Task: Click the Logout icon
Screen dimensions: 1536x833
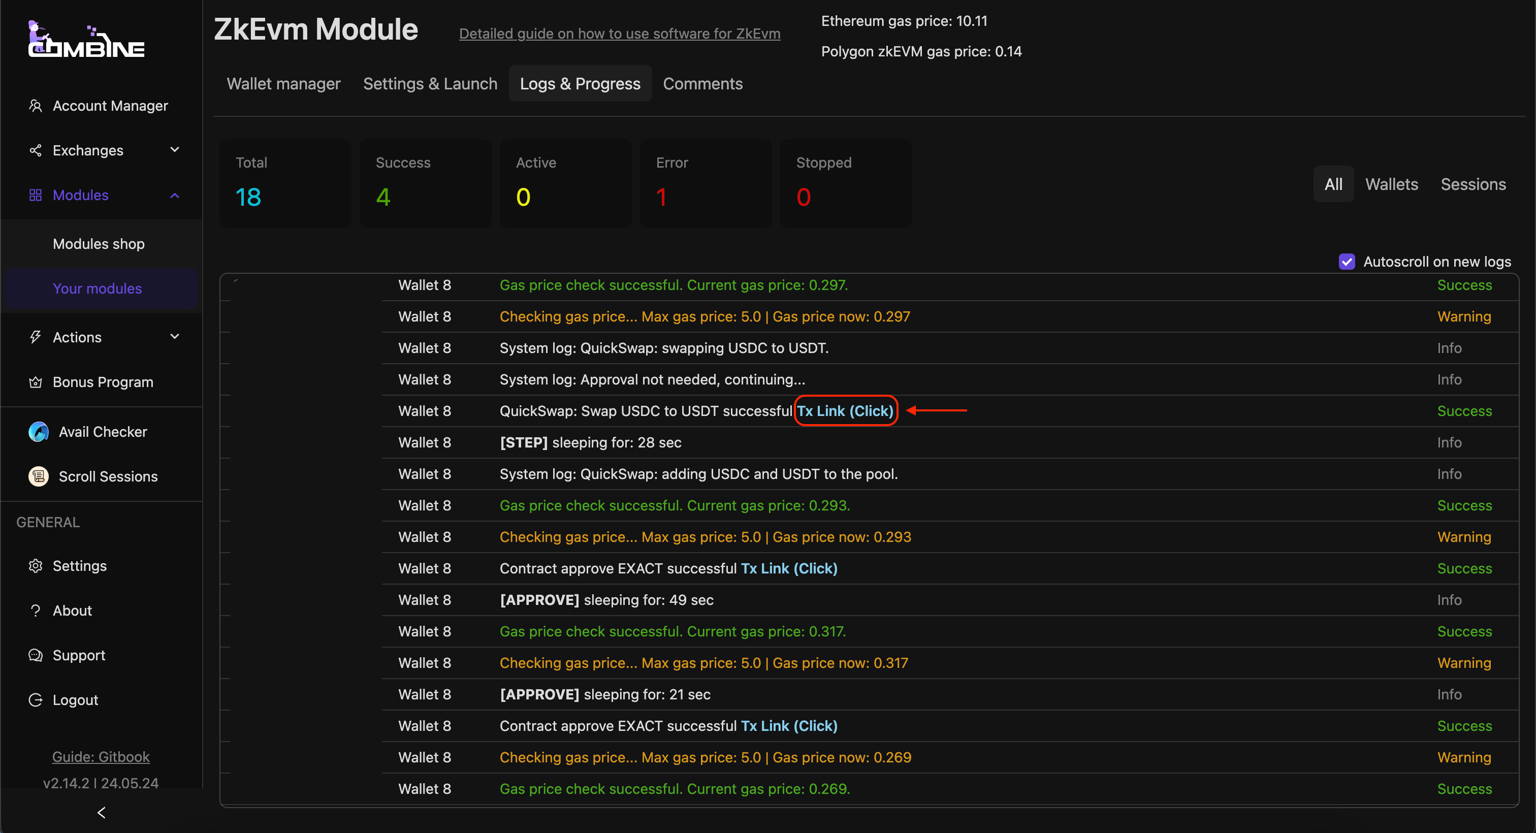Action: pos(36,700)
